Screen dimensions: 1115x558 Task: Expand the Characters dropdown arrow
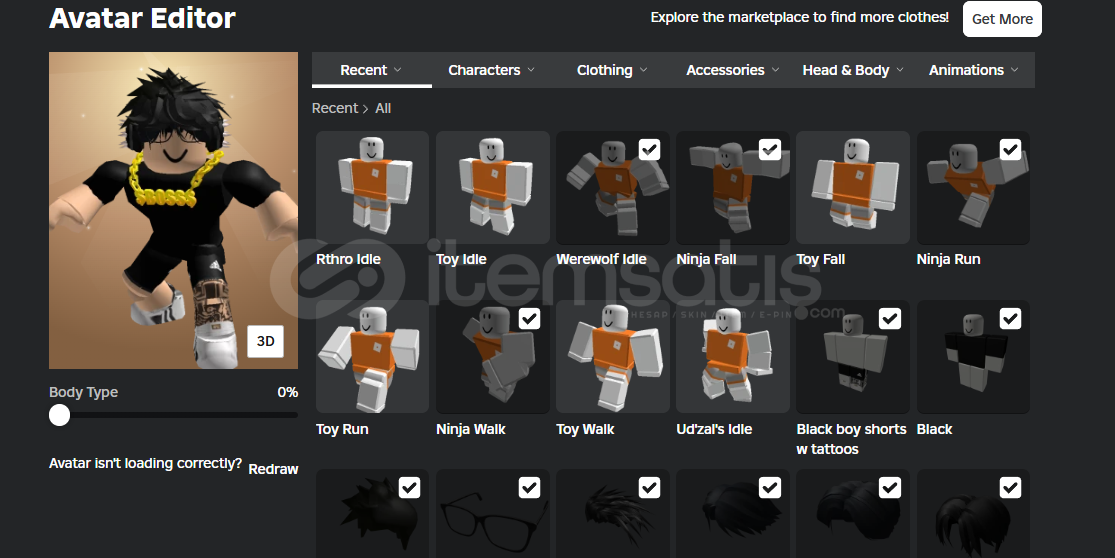coord(530,70)
